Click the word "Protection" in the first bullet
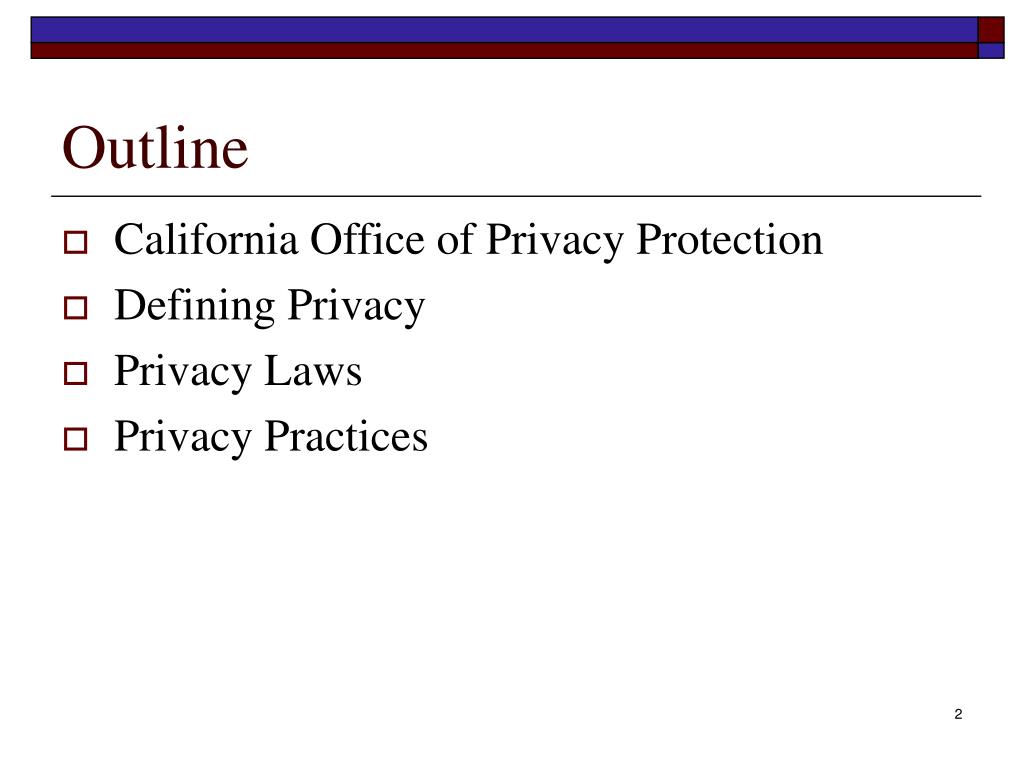Screen dimensions: 1024x768 (729, 239)
